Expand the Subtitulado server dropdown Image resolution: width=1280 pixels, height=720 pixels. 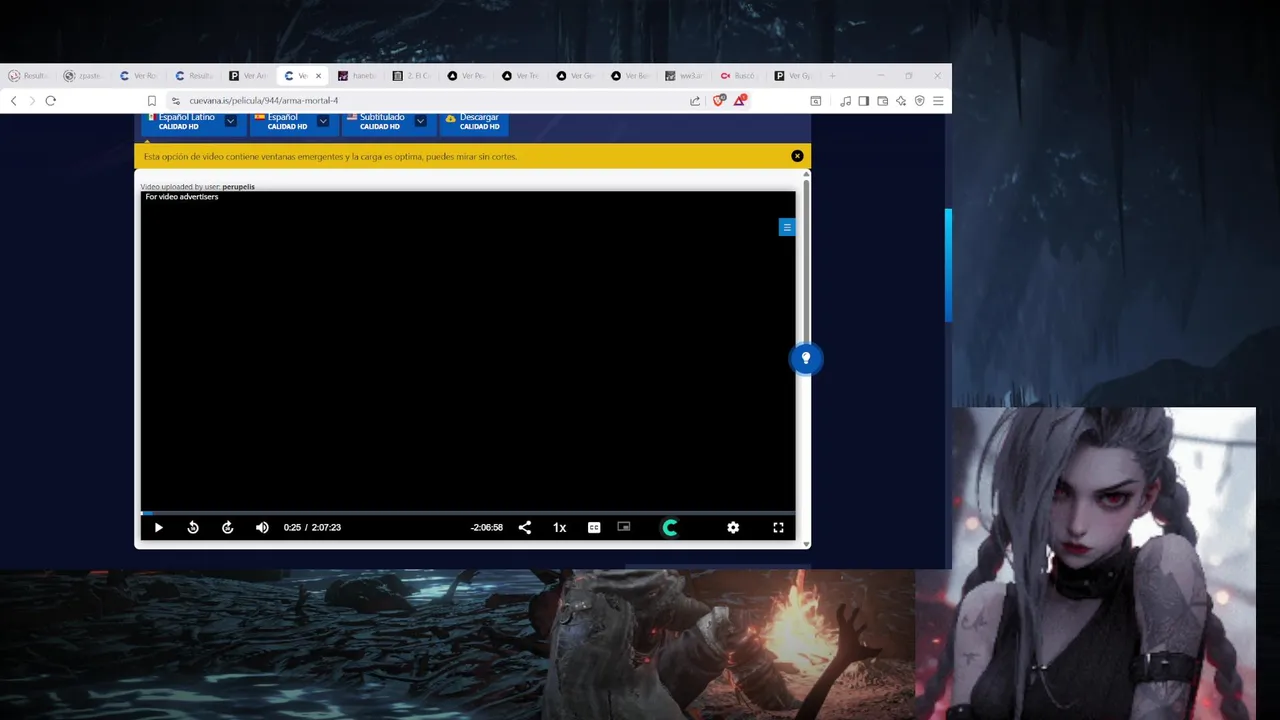pyautogui.click(x=420, y=121)
